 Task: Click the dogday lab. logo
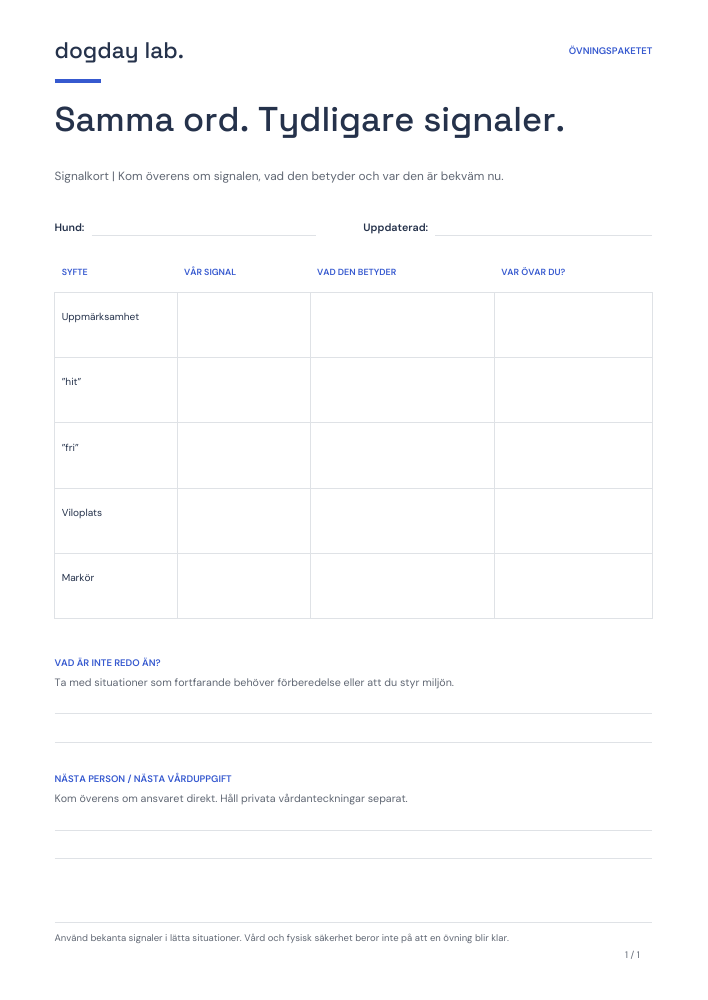click(x=119, y=51)
